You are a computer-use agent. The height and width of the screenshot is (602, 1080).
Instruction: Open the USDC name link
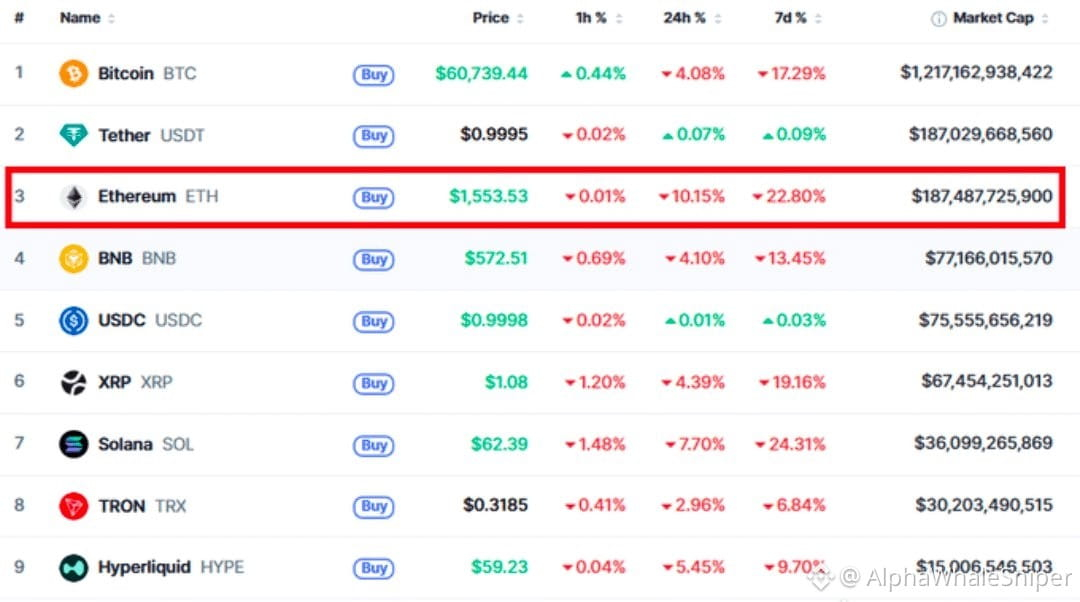149,320
